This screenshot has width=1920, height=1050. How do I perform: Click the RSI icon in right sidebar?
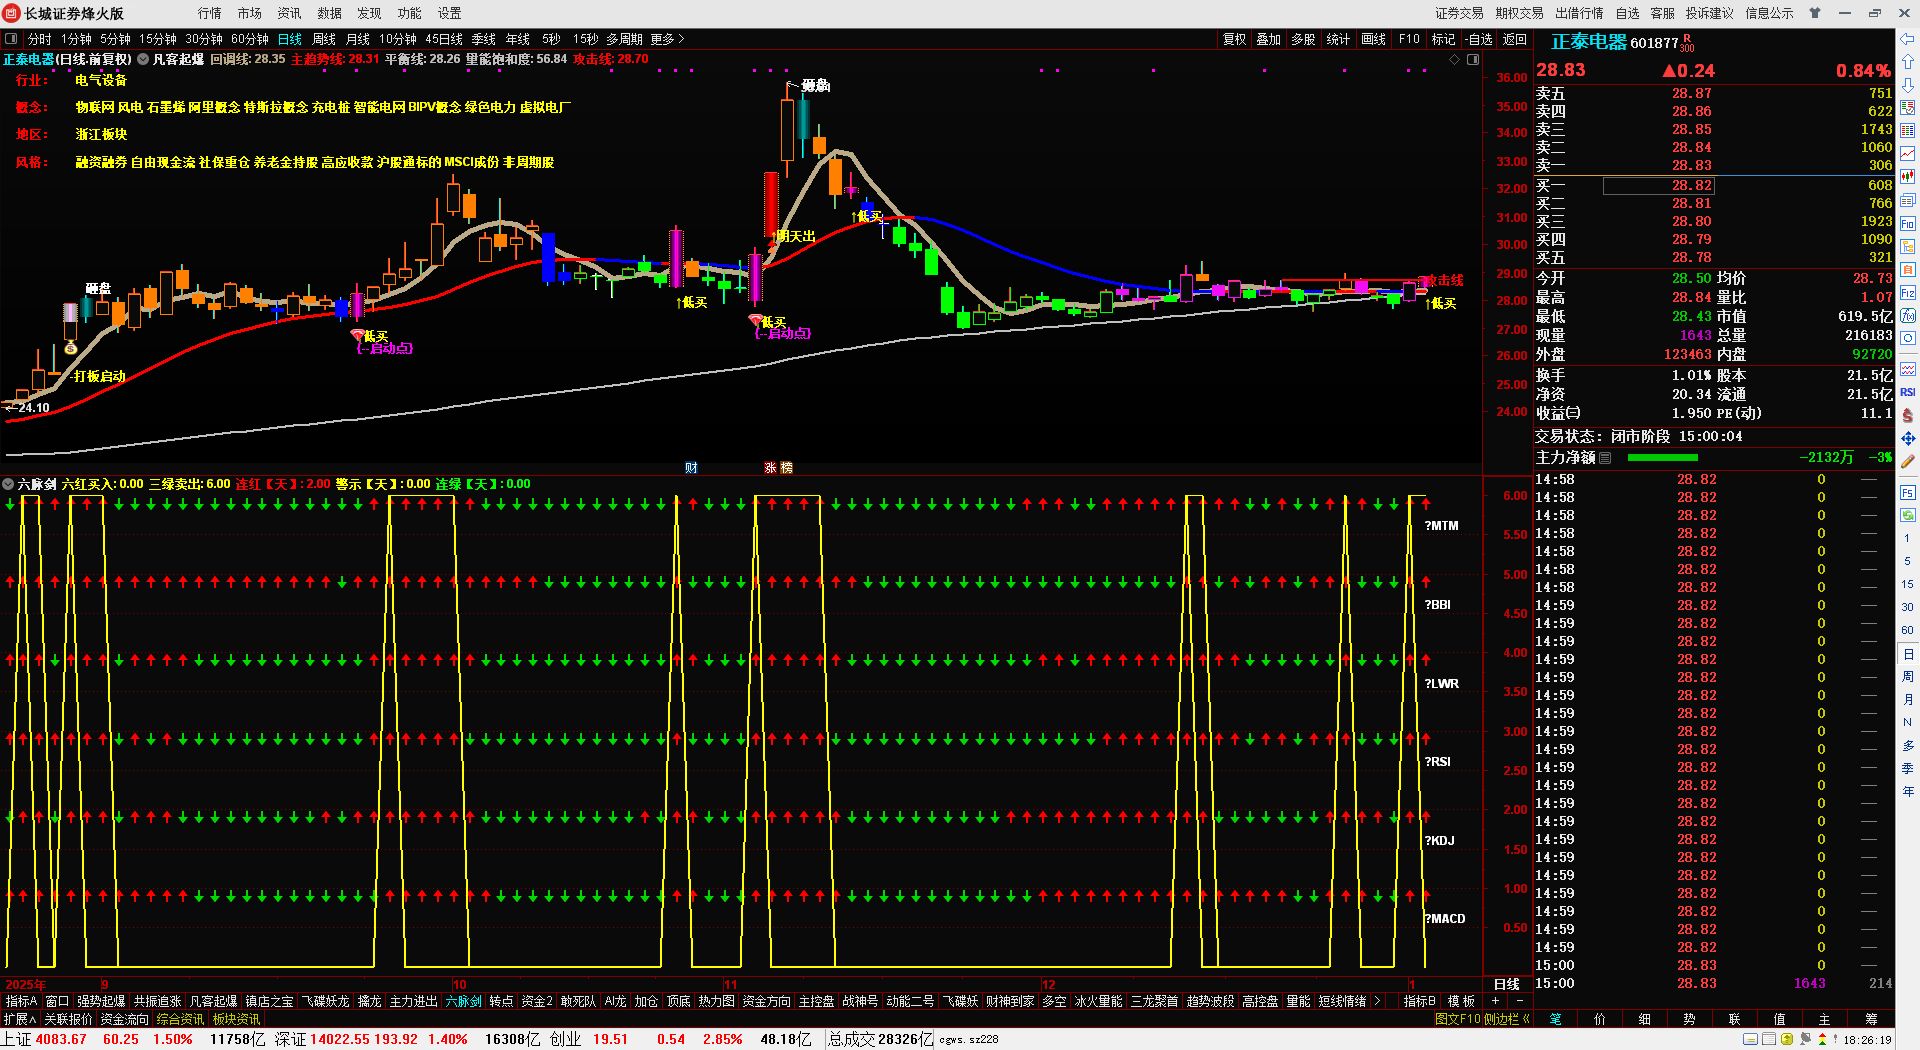pos(1908,392)
